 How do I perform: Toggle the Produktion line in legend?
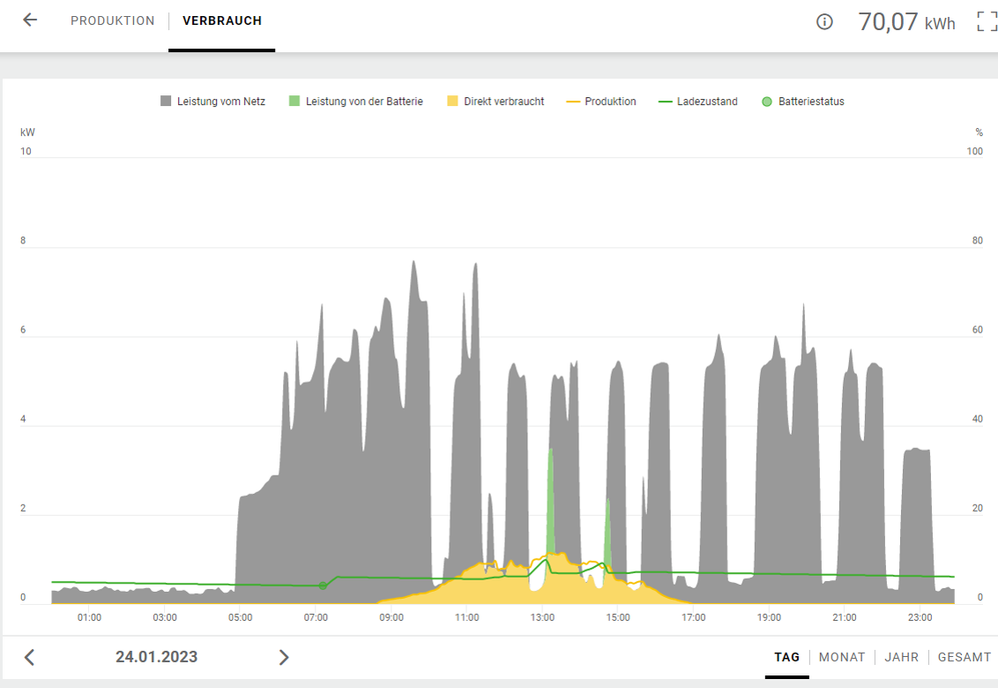(x=601, y=101)
